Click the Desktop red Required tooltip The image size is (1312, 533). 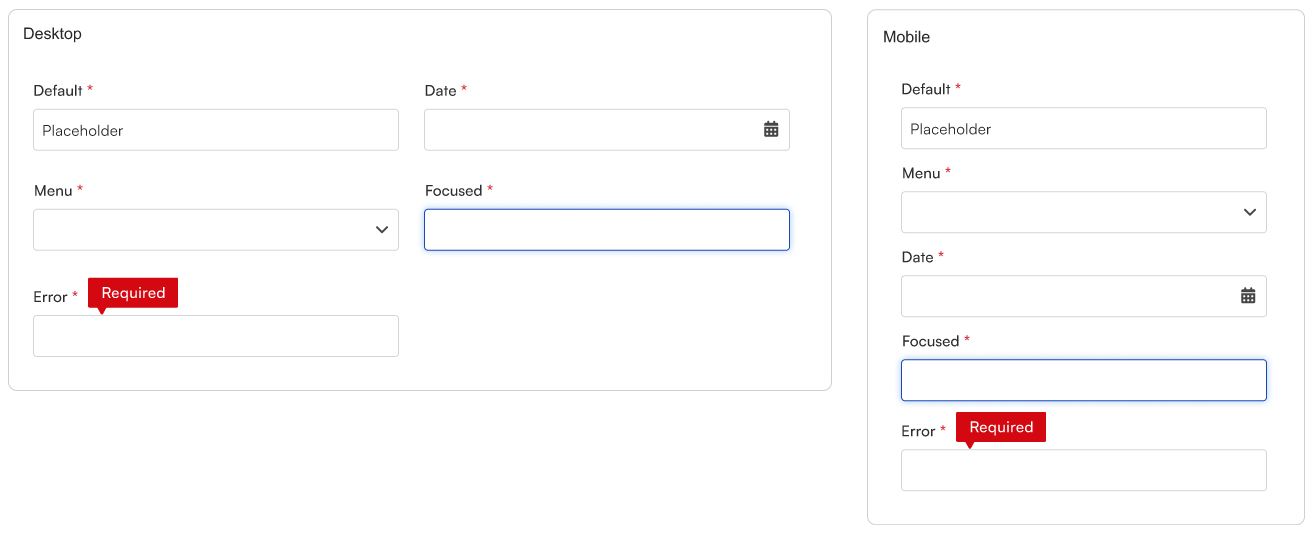click(x=133, y=293)
